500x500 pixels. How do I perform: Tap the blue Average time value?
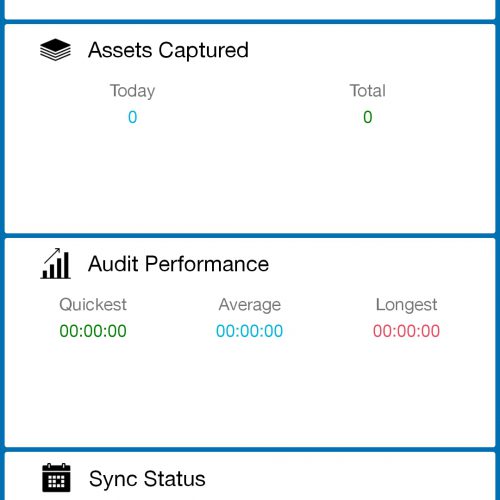tap(250, 331)
